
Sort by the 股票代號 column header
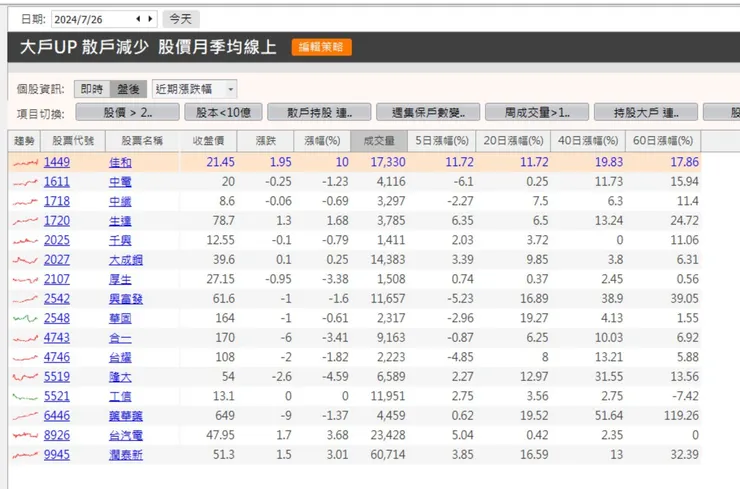[73, 141]
